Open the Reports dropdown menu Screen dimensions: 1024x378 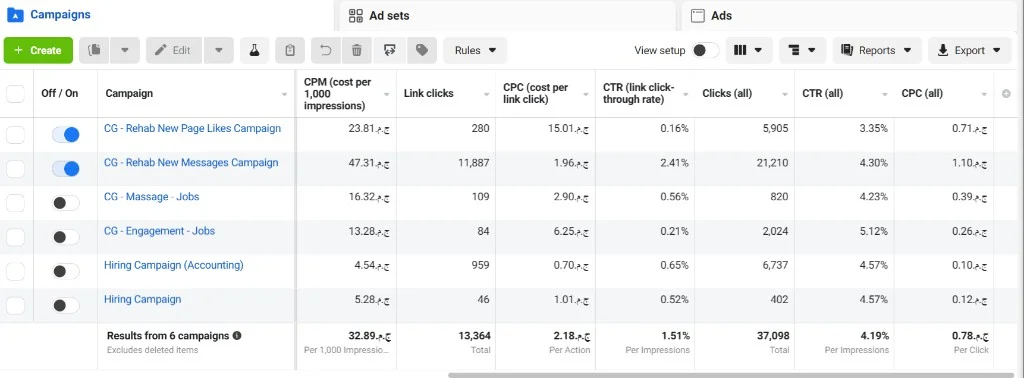tap(876, 50)
